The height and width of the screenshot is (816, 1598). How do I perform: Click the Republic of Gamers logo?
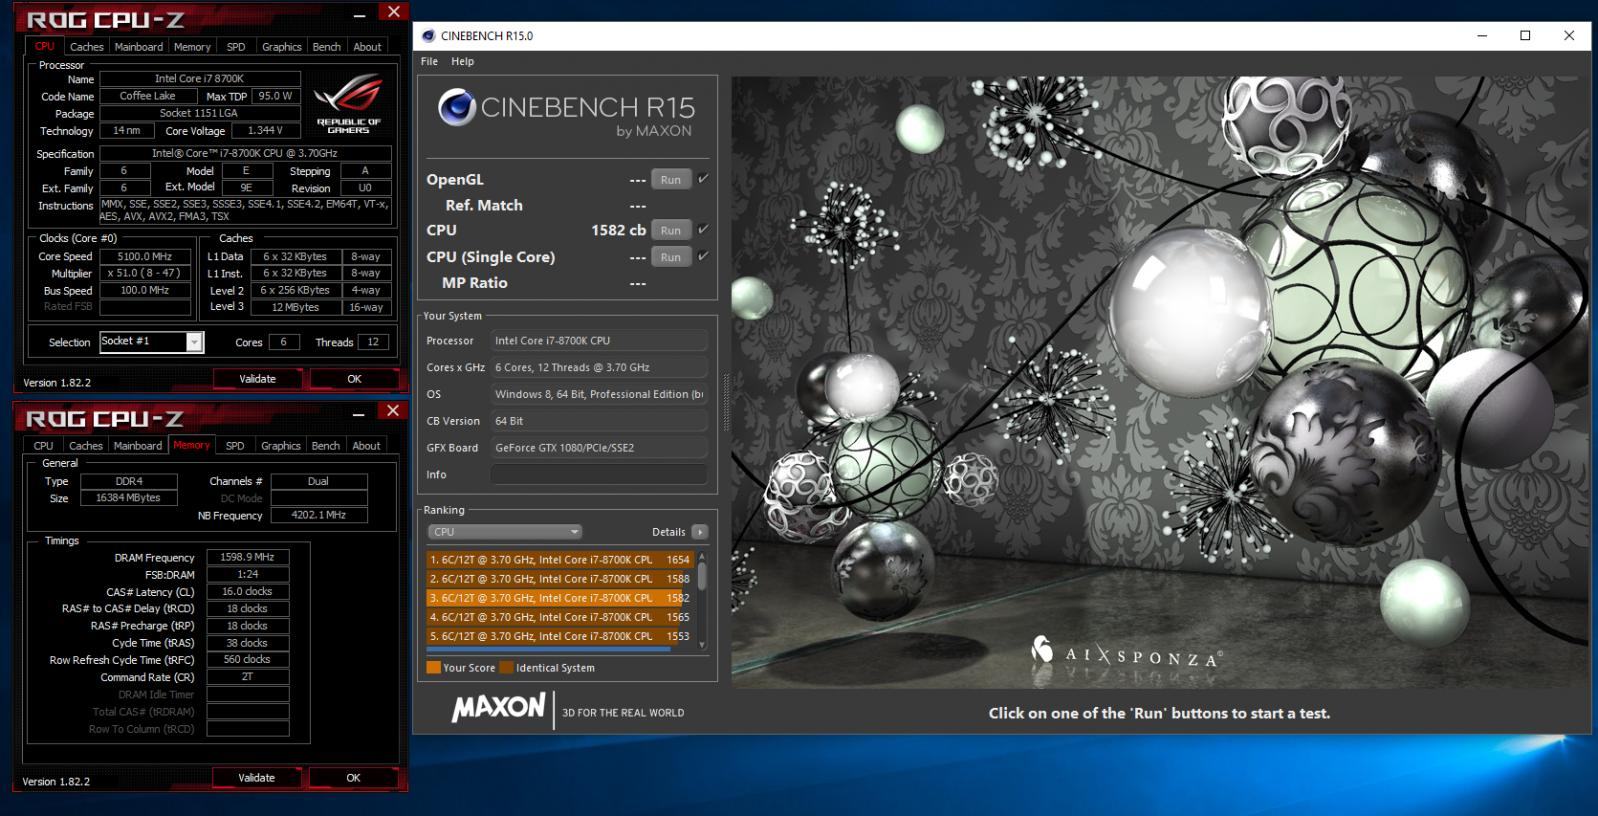point(348,103)
